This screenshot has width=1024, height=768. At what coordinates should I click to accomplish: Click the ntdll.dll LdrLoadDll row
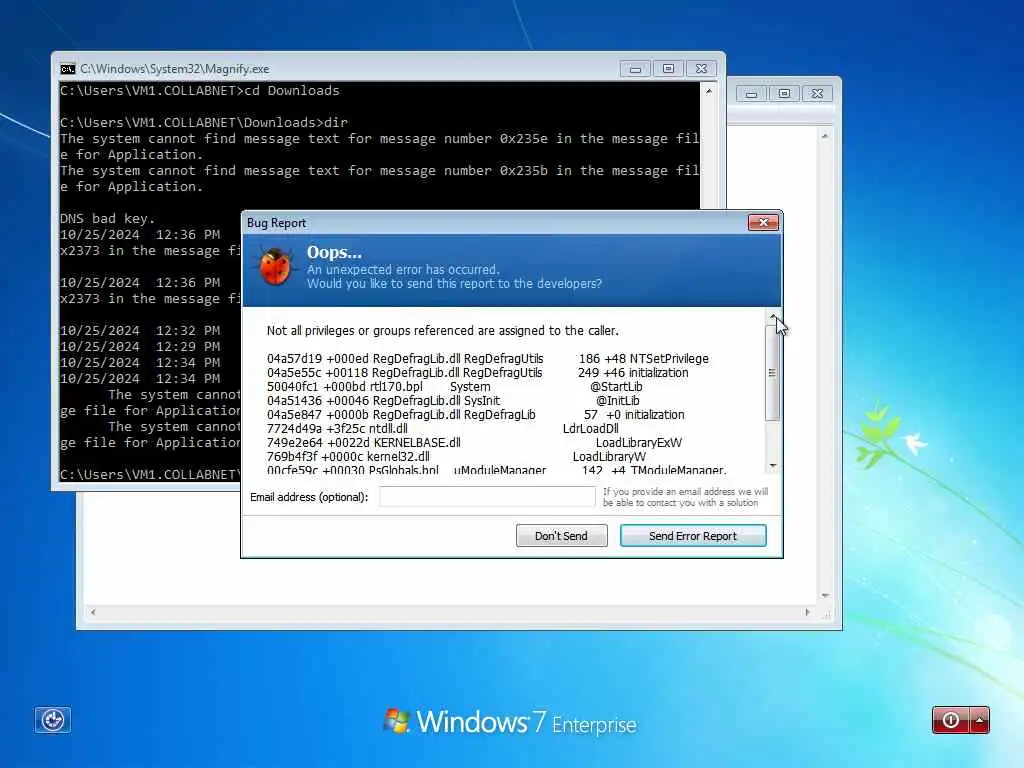[443, 428]
